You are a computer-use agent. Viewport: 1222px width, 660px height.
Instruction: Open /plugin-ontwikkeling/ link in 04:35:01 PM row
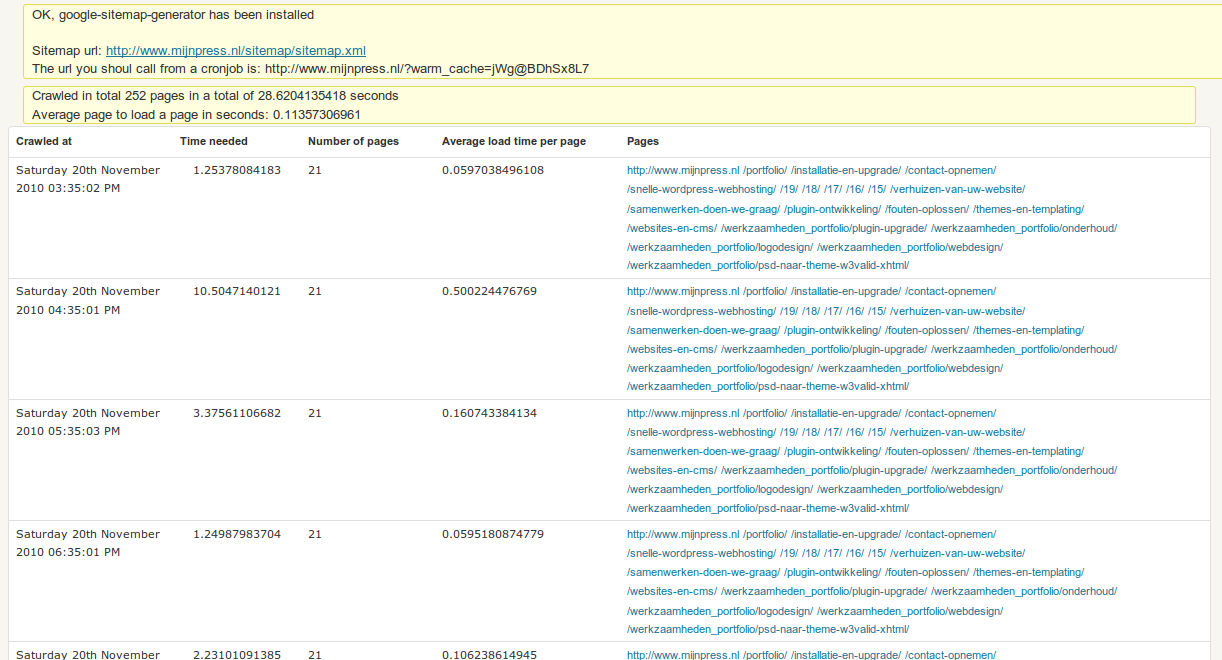point(832,330)
